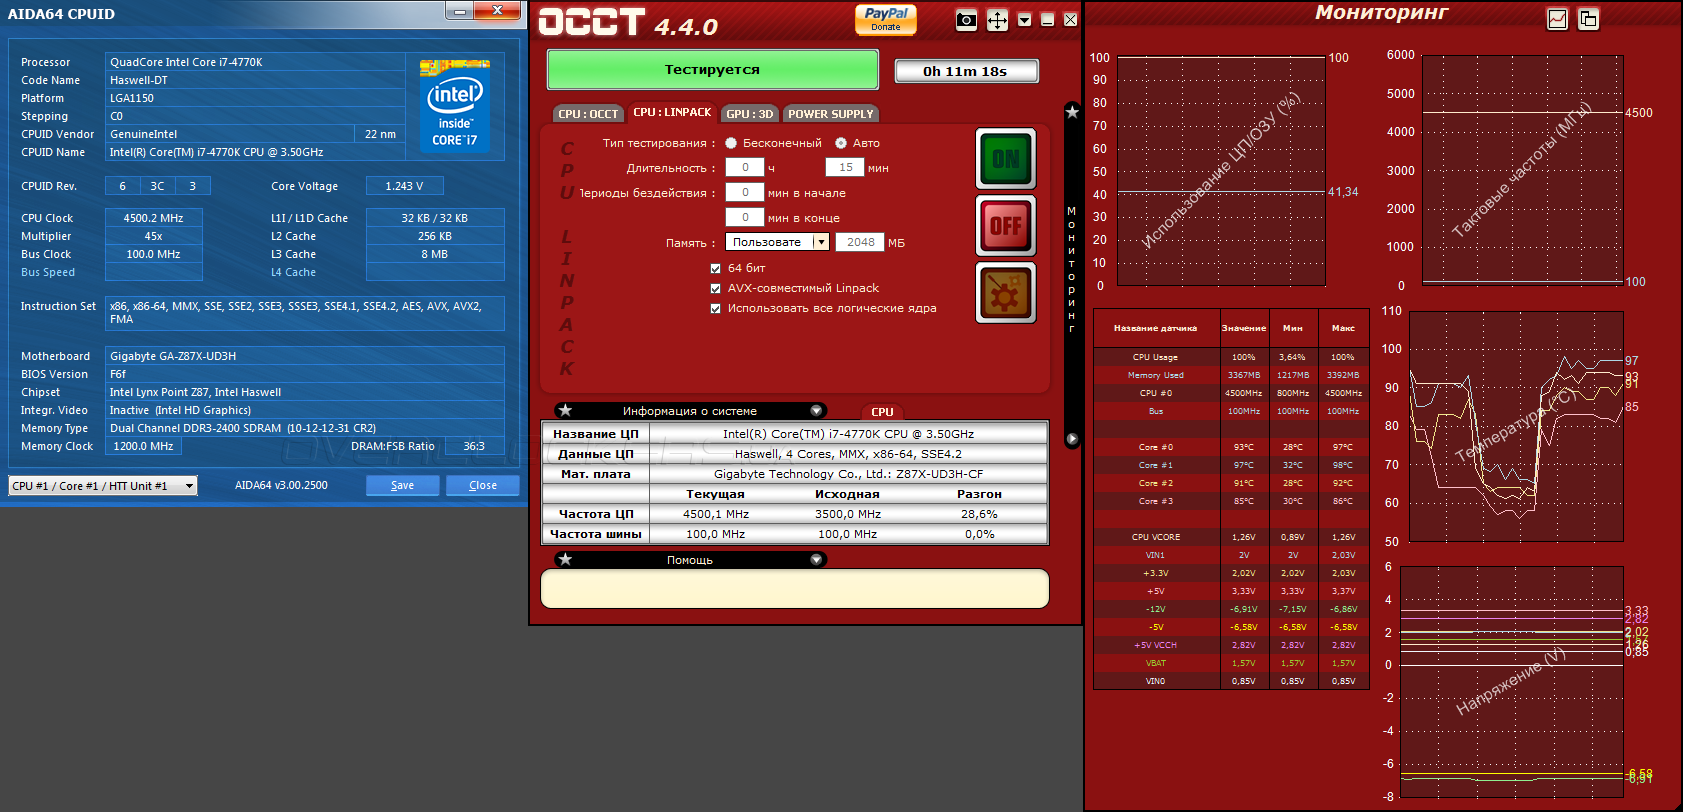
Task: Click the VBAT sensor row
Action: coord(1231,663)
